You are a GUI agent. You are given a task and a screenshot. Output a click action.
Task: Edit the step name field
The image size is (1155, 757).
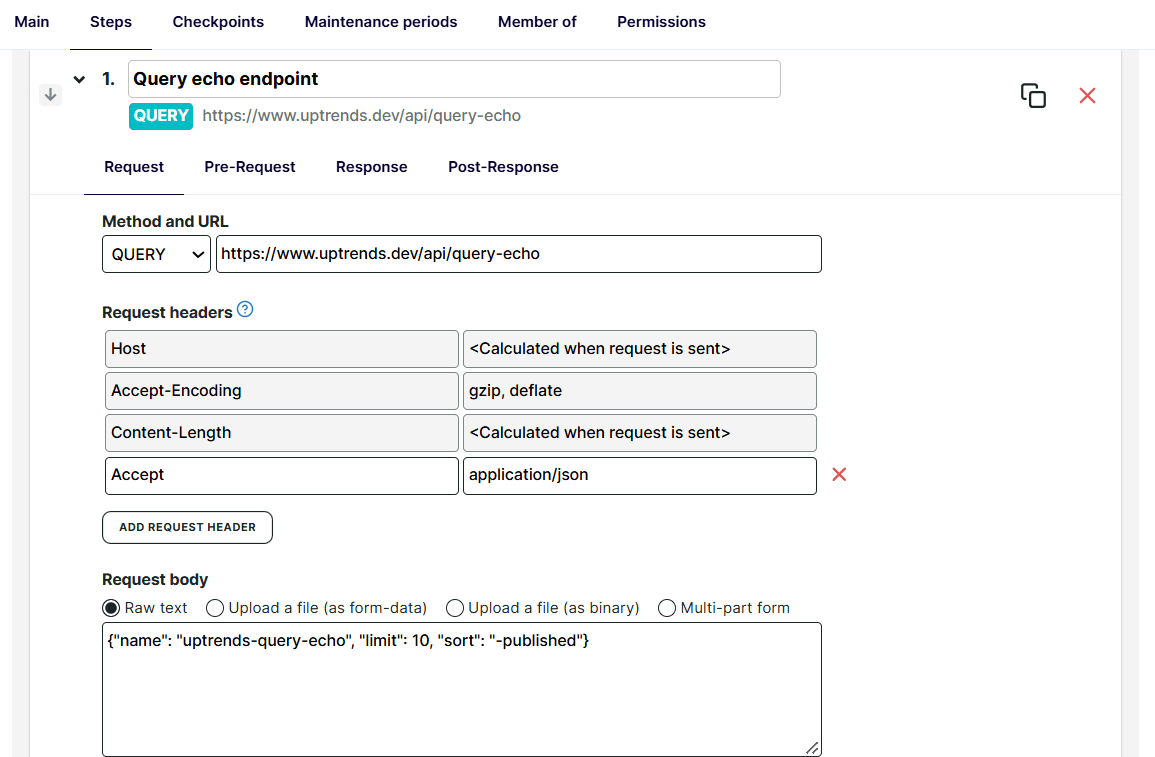click(x=454, y=79)
